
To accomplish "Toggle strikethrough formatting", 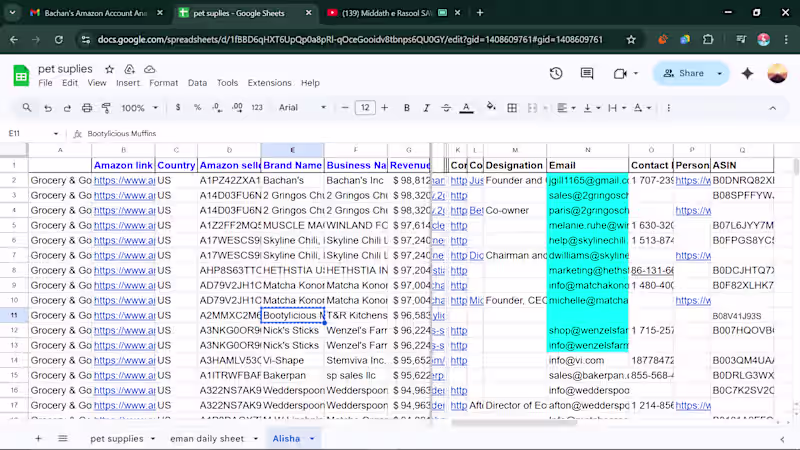I will click(x=446, y=108).
